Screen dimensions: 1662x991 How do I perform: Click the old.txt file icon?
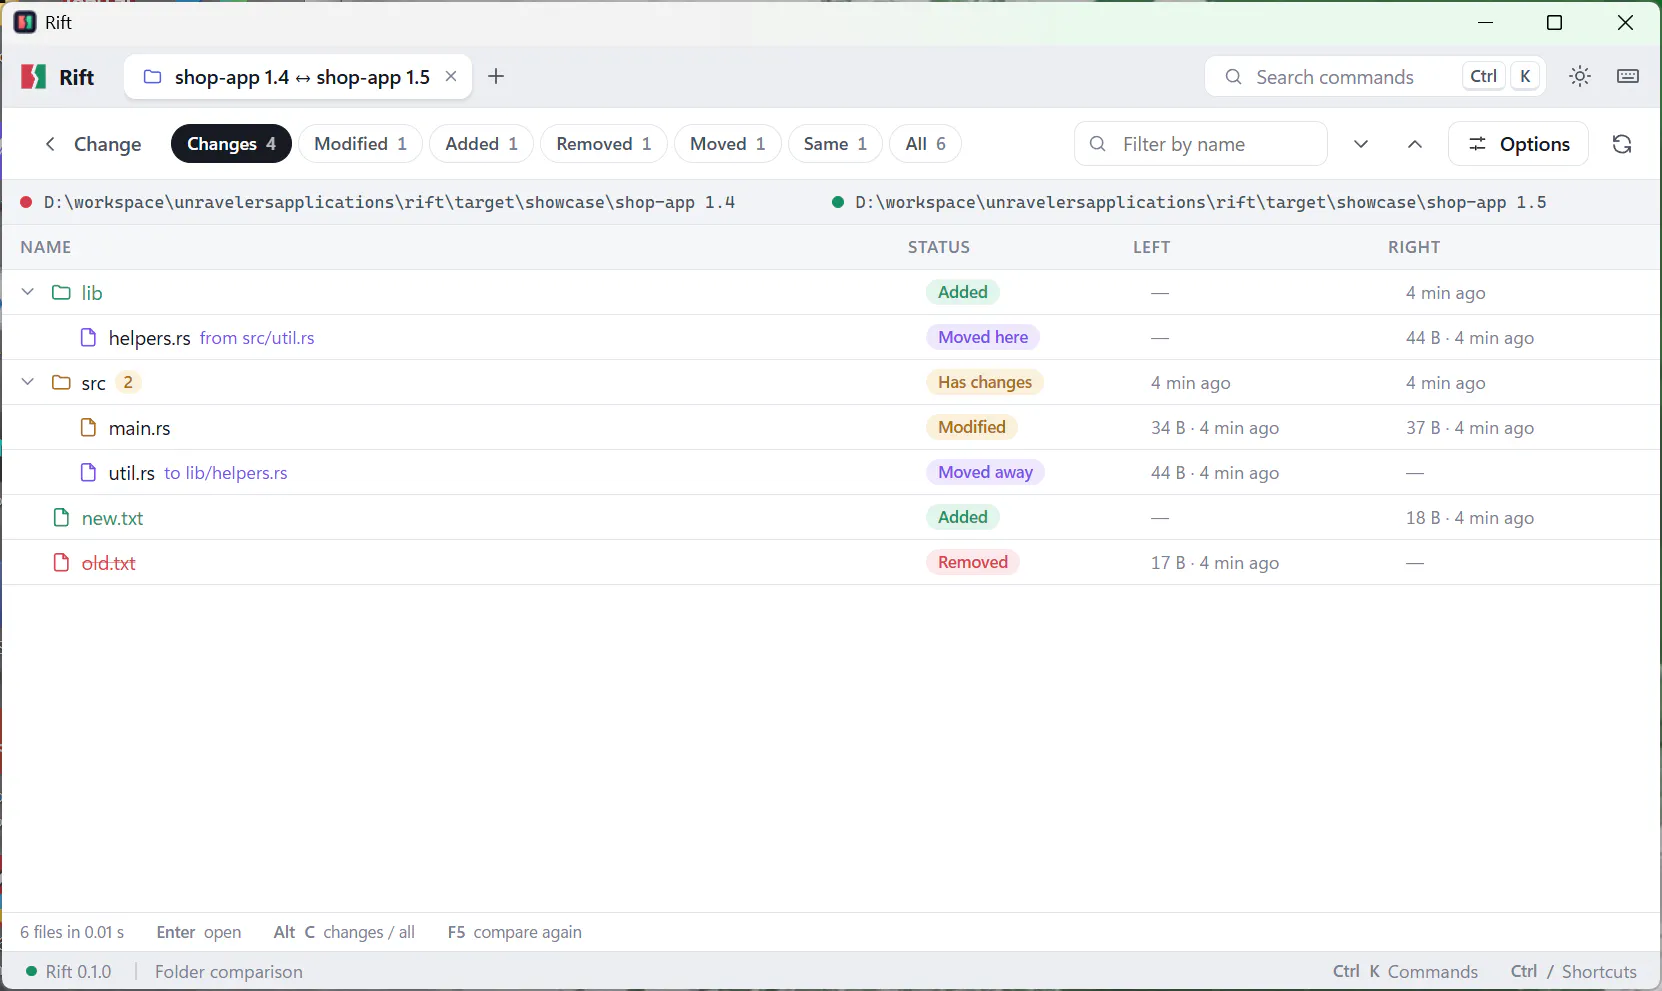[61, 563]
